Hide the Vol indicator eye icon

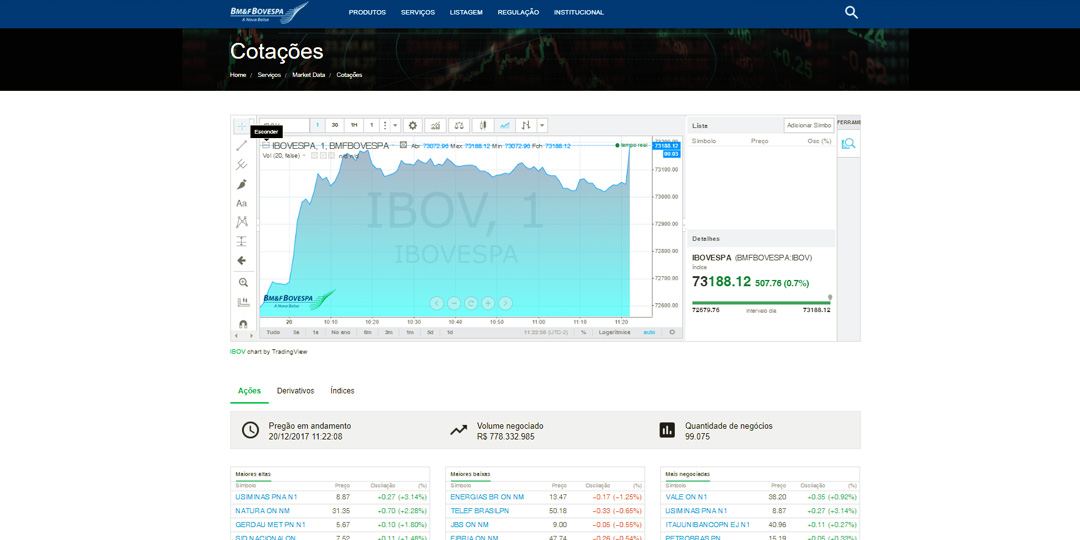pyautogui.click(x=314, y=156)
